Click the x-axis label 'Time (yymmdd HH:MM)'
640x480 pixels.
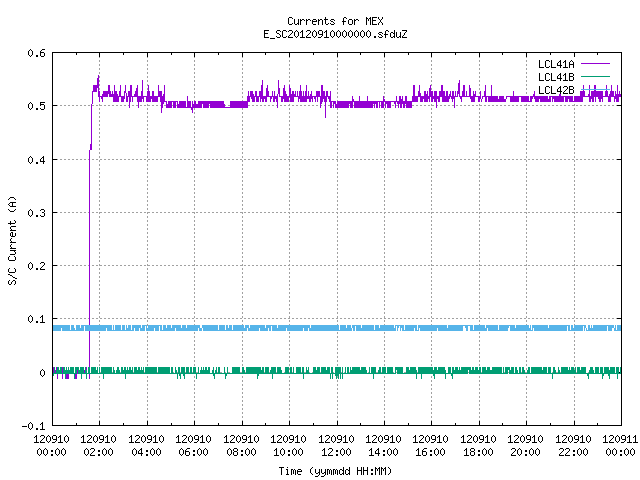pyautogui.click(x=335, y=471)
